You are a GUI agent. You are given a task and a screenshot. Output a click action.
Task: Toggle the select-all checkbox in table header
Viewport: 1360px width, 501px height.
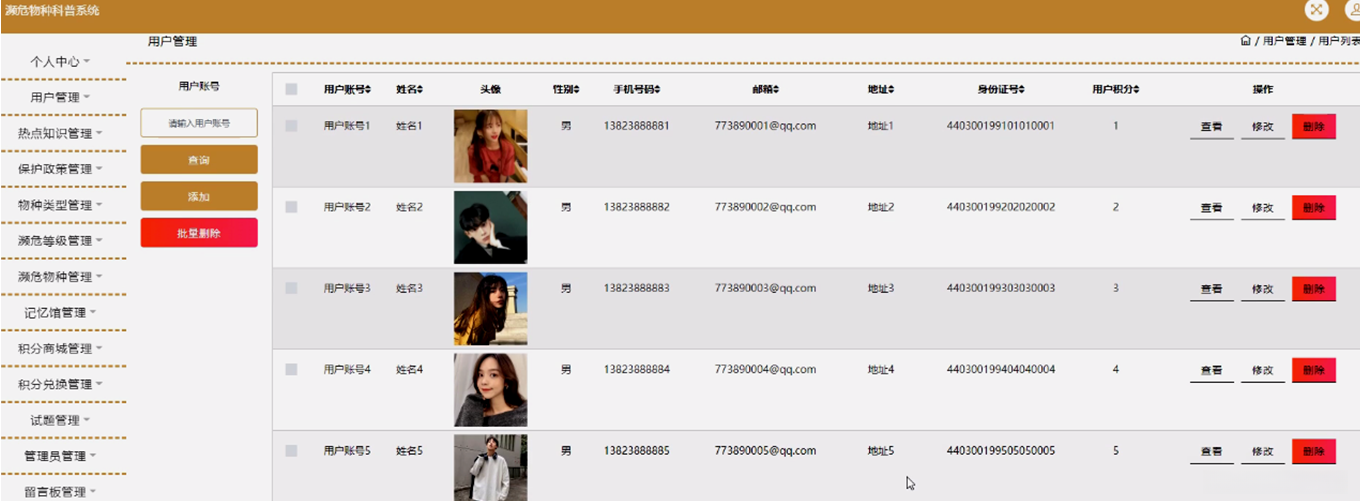pos(292,89)
